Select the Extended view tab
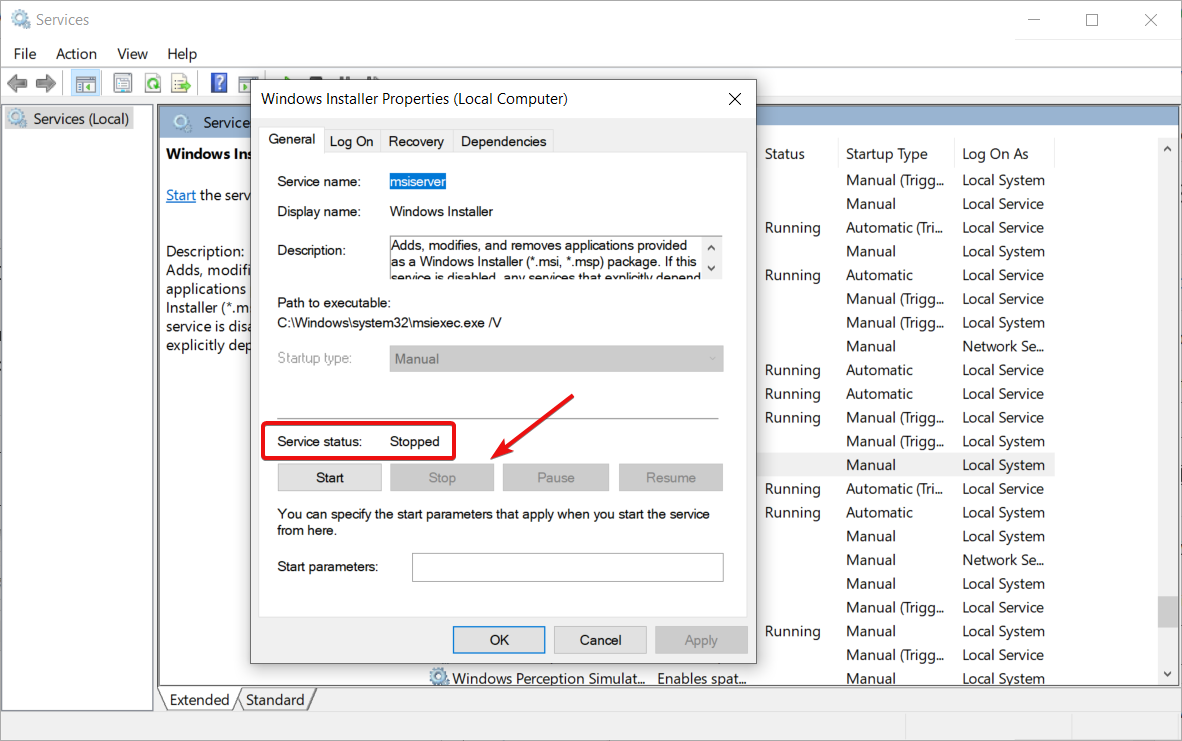 click(x=199, y=700)
